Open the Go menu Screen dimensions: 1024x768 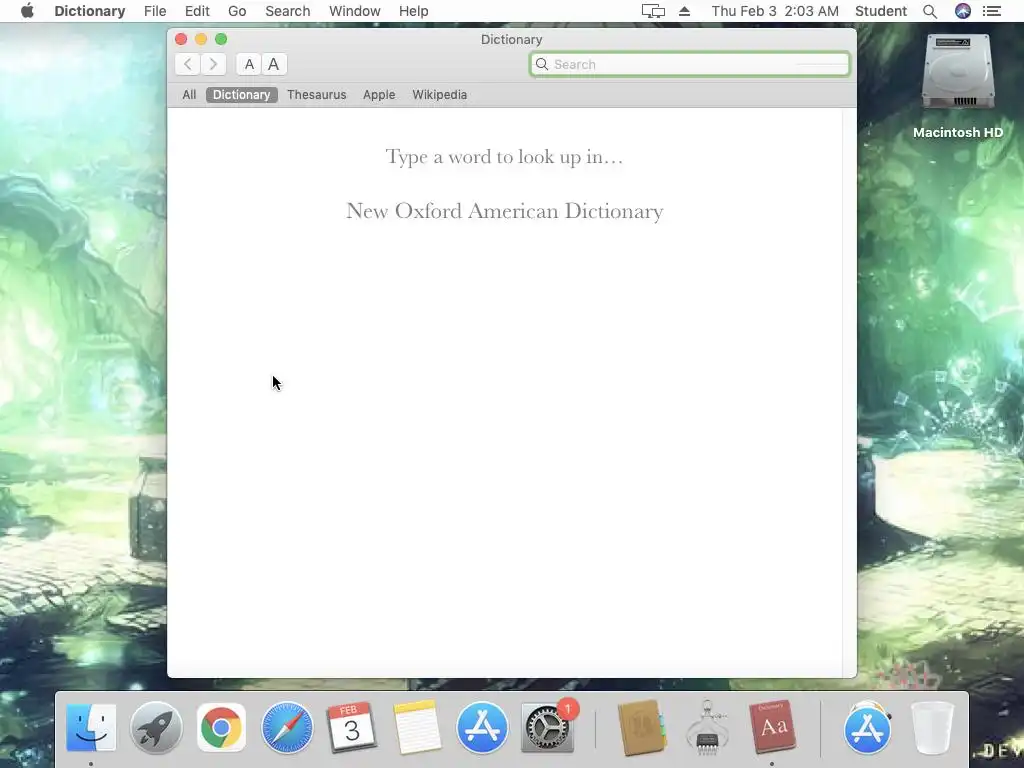coord(237,11)
